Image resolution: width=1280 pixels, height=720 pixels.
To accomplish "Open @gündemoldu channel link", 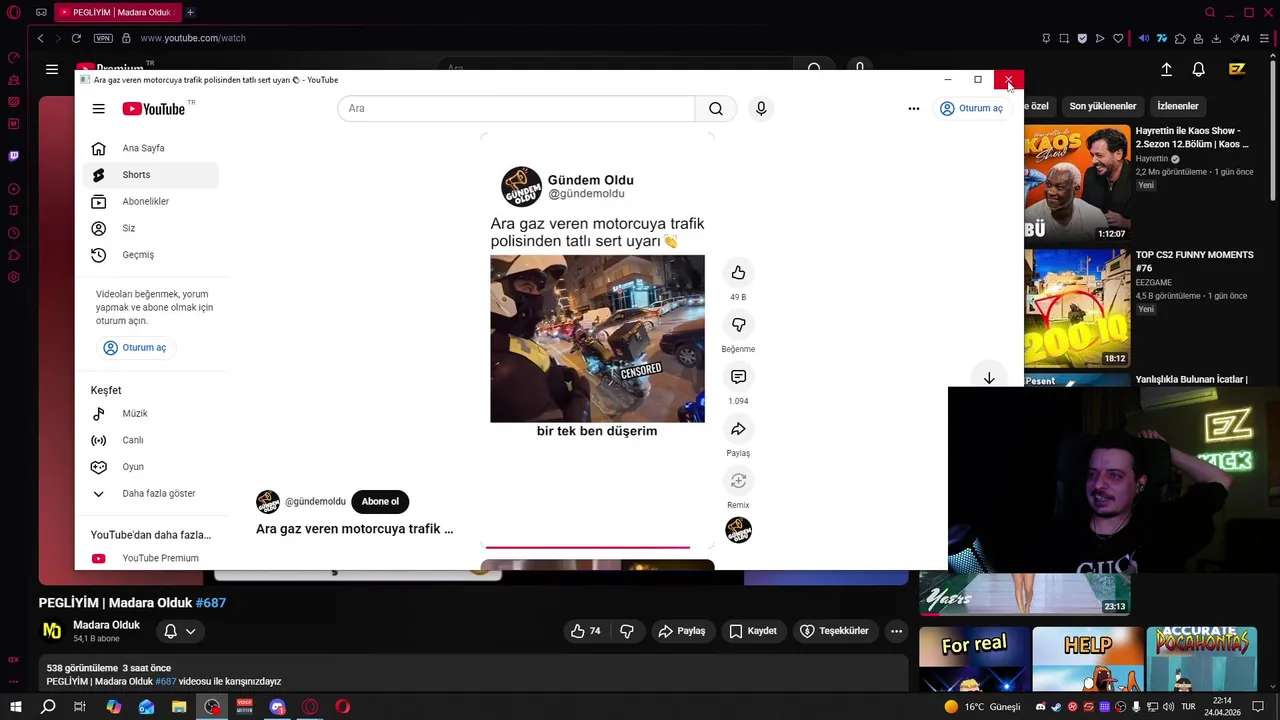I will coord(315,502).
